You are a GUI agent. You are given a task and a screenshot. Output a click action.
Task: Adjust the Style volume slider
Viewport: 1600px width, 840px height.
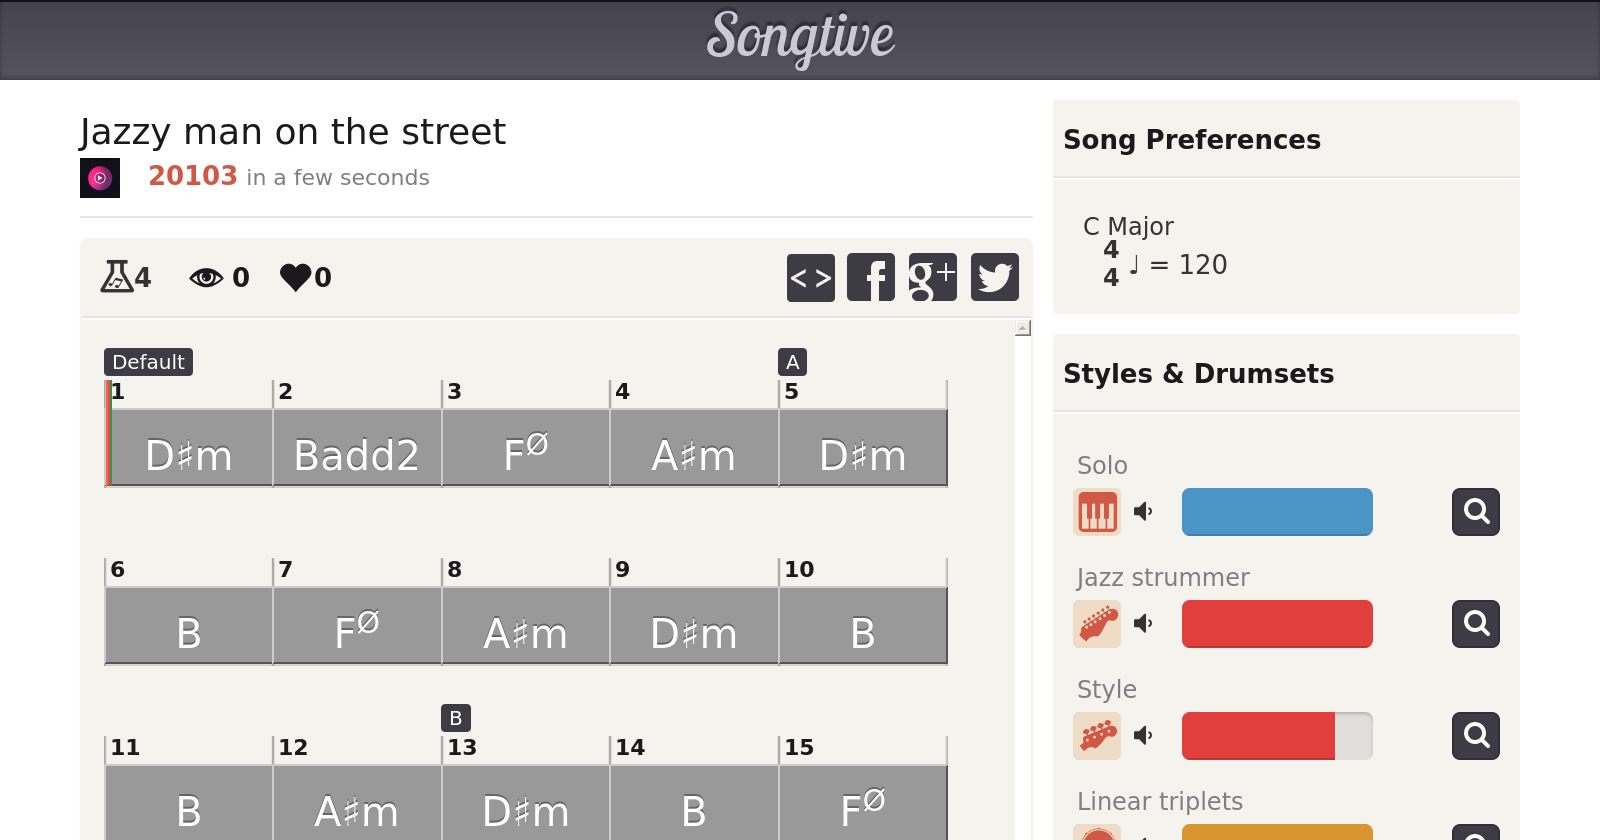tap(1277, 736)
